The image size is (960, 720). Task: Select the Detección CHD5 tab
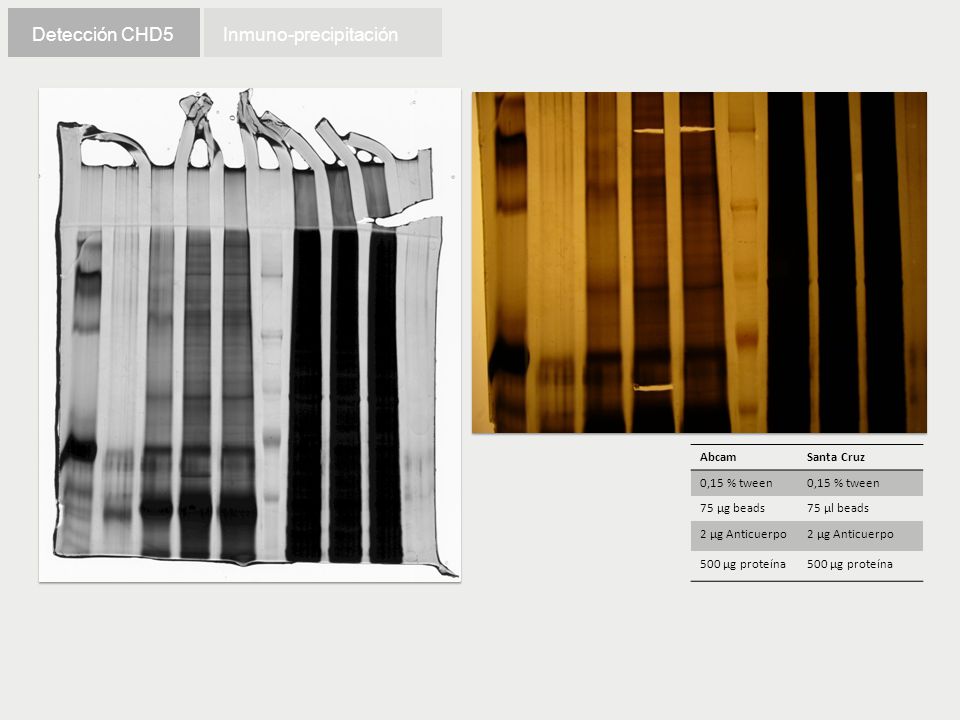(103, 32)
